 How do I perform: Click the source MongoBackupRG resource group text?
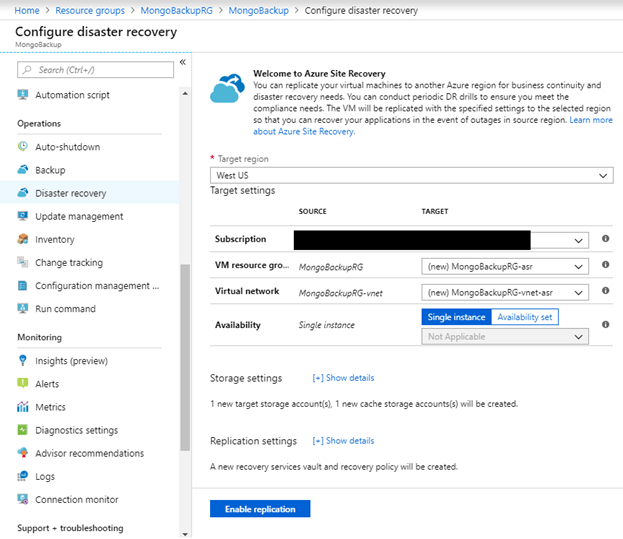[331, 267]
